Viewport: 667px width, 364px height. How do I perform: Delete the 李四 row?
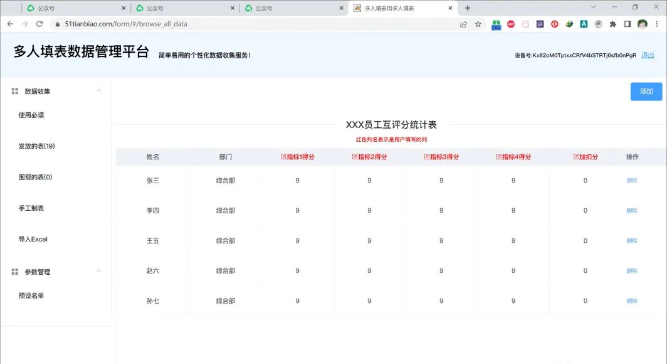[632, 210]
